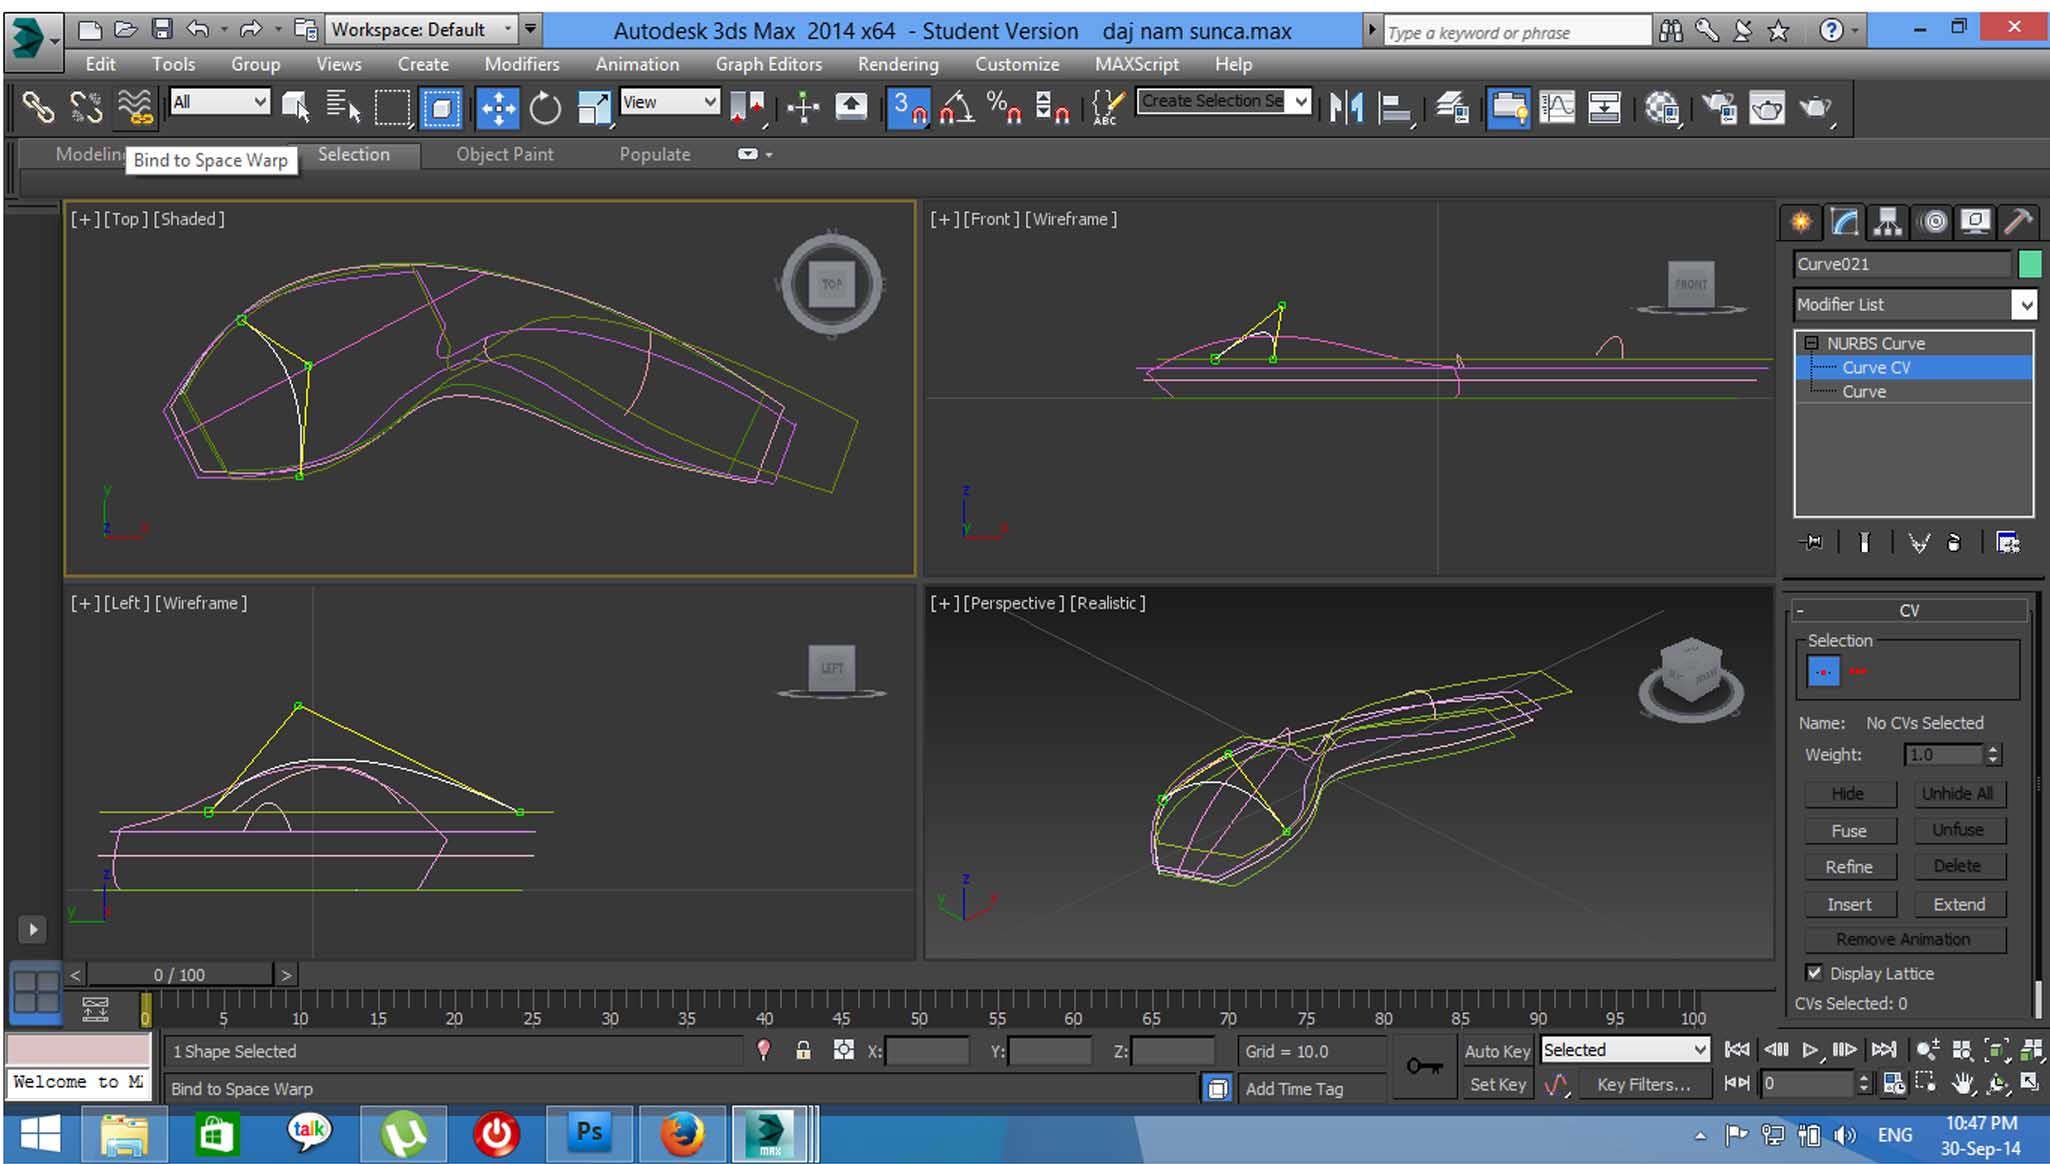
Task: Click the time slider 0 / 100
Action: tap(179, 974)
